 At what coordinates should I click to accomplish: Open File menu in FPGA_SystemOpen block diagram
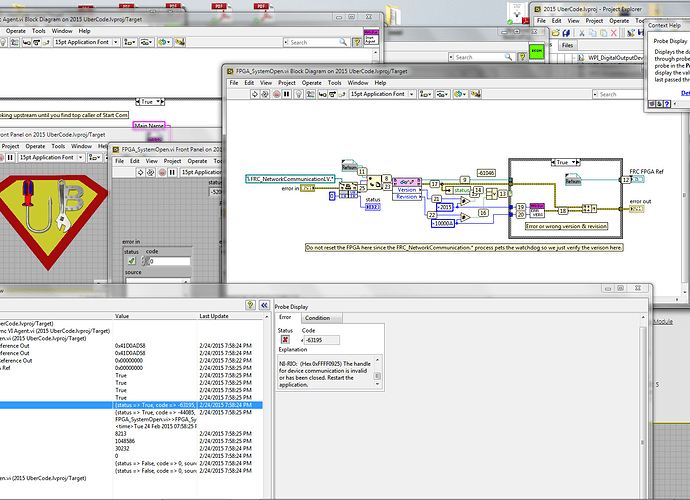tap(234, 83)
